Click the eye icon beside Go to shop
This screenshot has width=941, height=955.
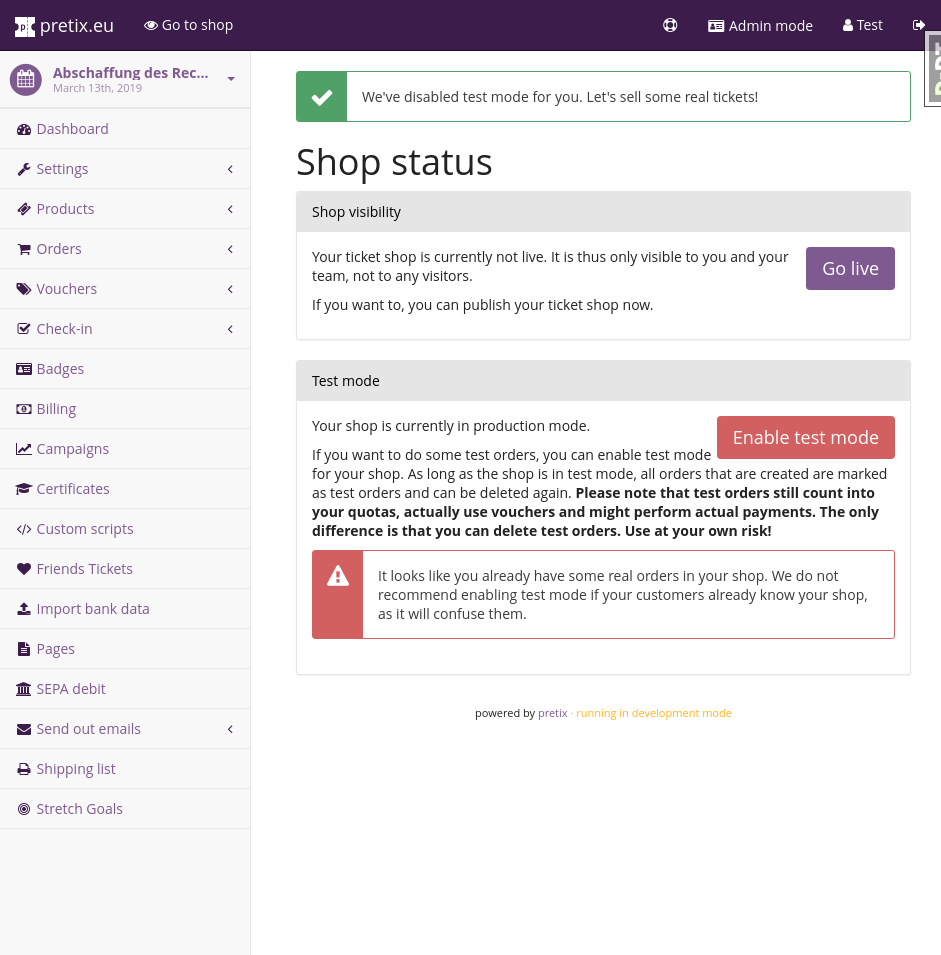pyautogui.click(x=150, y=26)
